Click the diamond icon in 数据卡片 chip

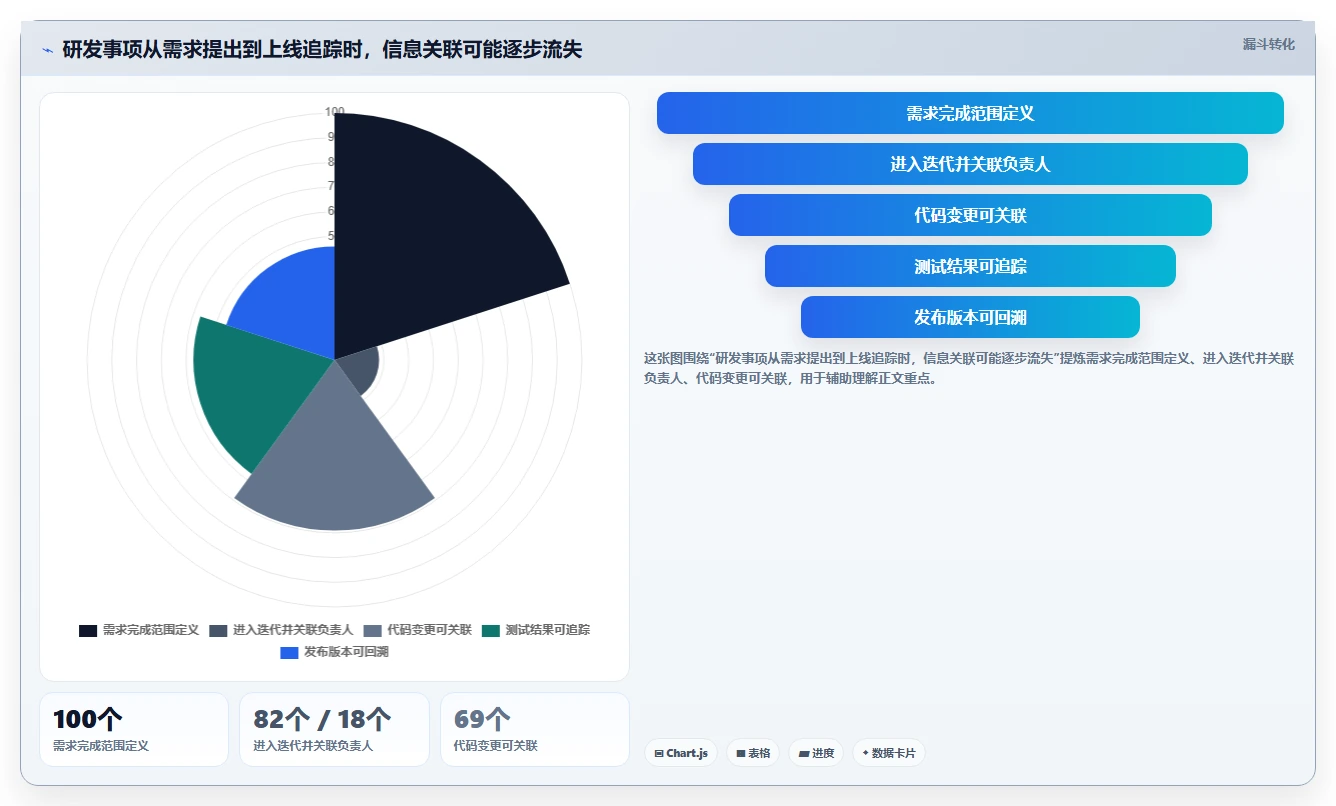click(x=865, y=753)
